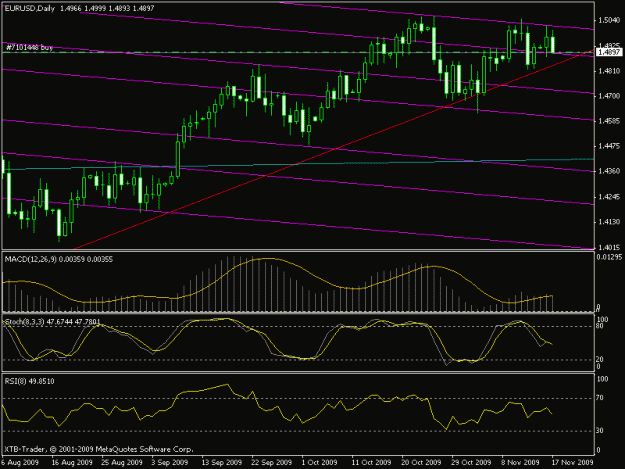This screenshot has height=469, width=625.
Task: Click the yellow RSI line
Action: 277,406
